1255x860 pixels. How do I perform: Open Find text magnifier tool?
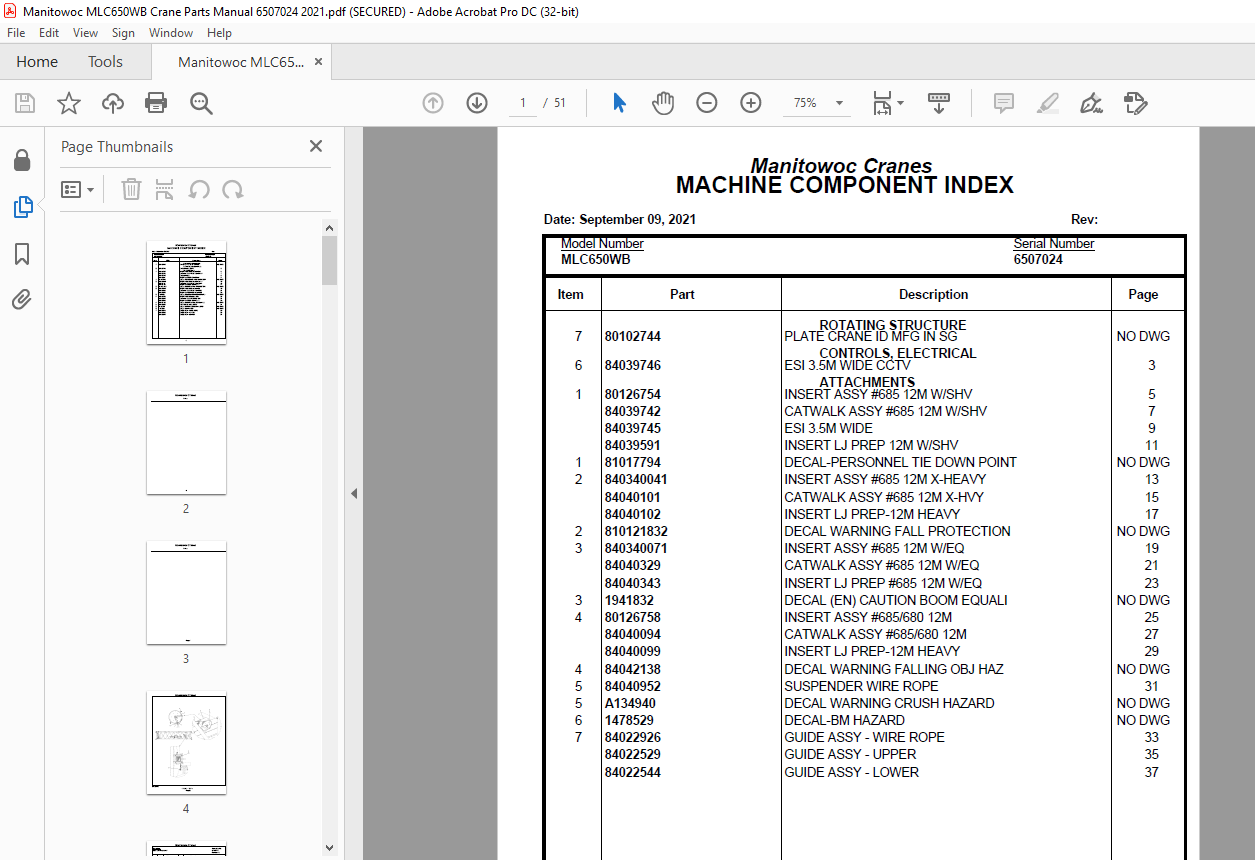pos(201,103)
